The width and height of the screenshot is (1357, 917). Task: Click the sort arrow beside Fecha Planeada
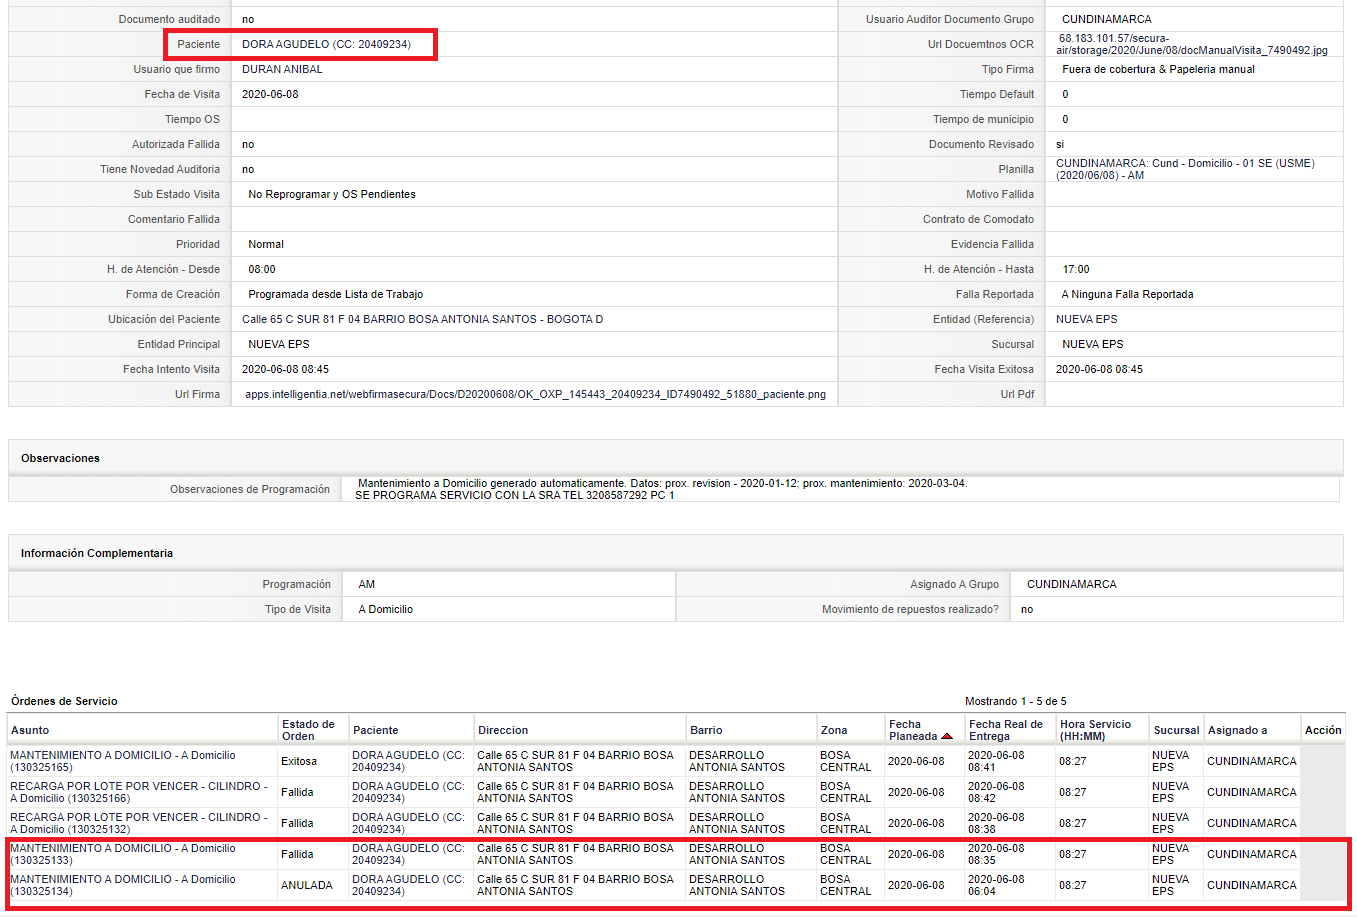(x=947, y=736)
